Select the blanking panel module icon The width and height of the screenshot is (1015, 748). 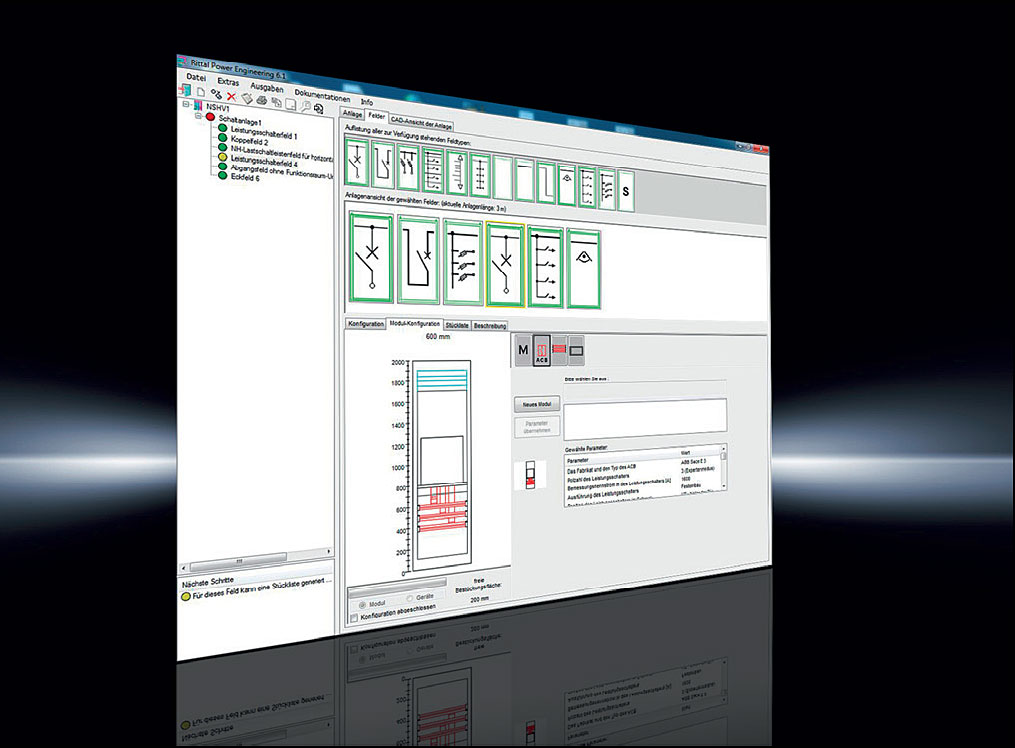[575, 348]
